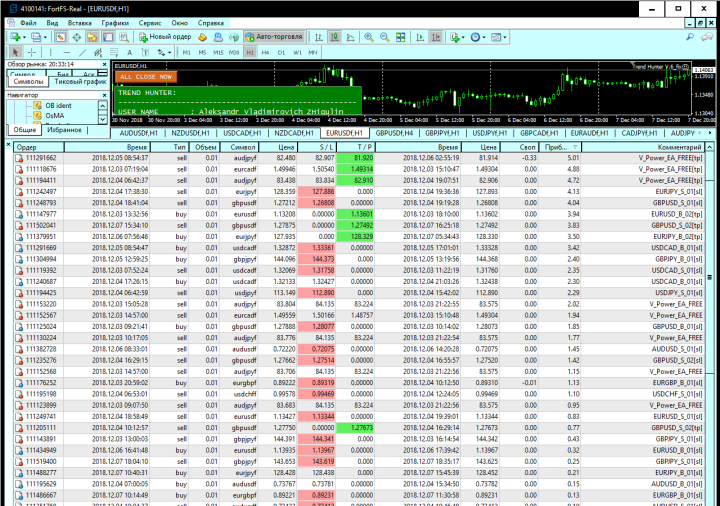The image size is (720, 506).
Task: Click the zoom out magnifier icon
Action: click(x=385, y=37)
